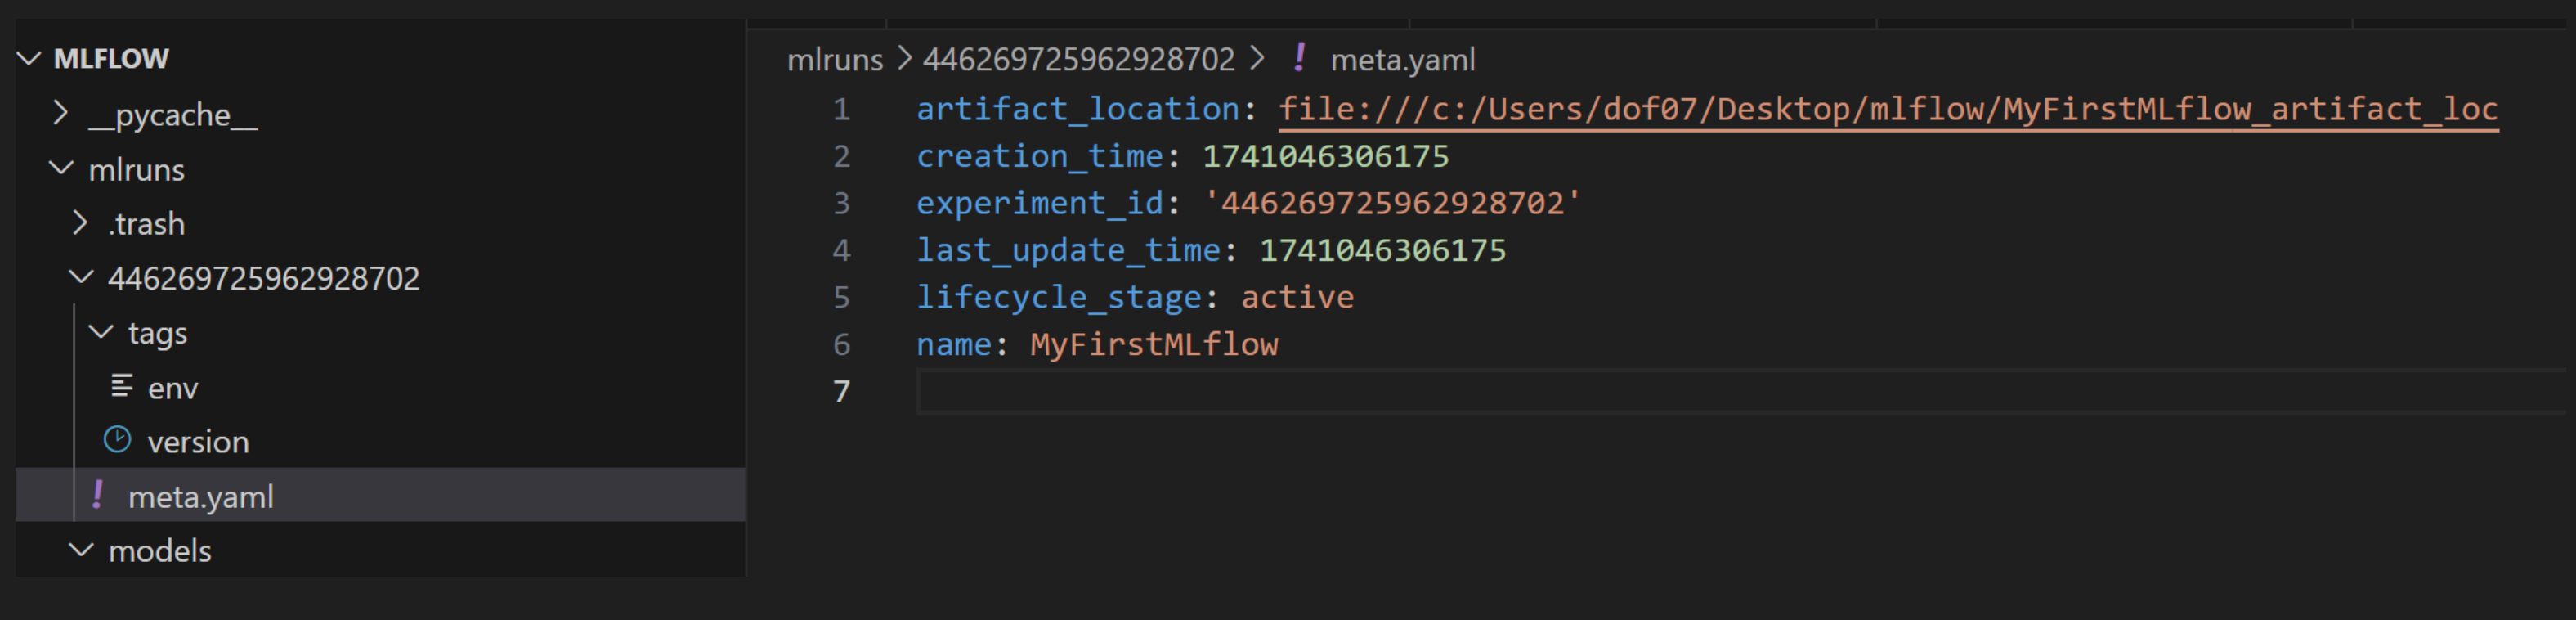Expand the __pycache__ folder
This screenshot has height=620, width=2576.
click(61, 114)
